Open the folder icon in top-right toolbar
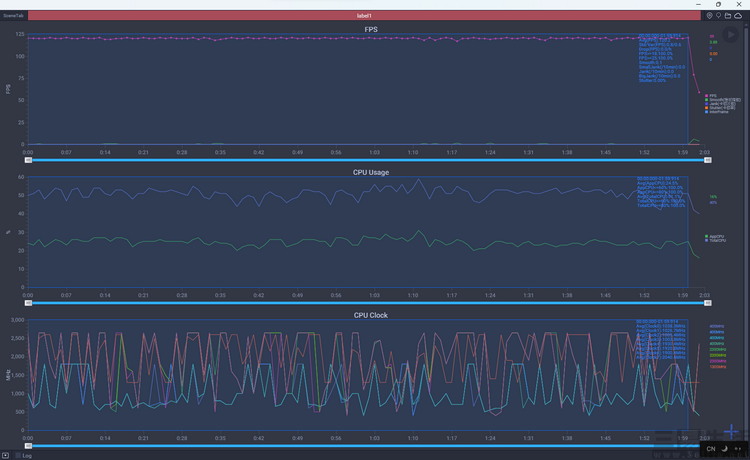Screen dimensions: 750x460 [728, 16]
